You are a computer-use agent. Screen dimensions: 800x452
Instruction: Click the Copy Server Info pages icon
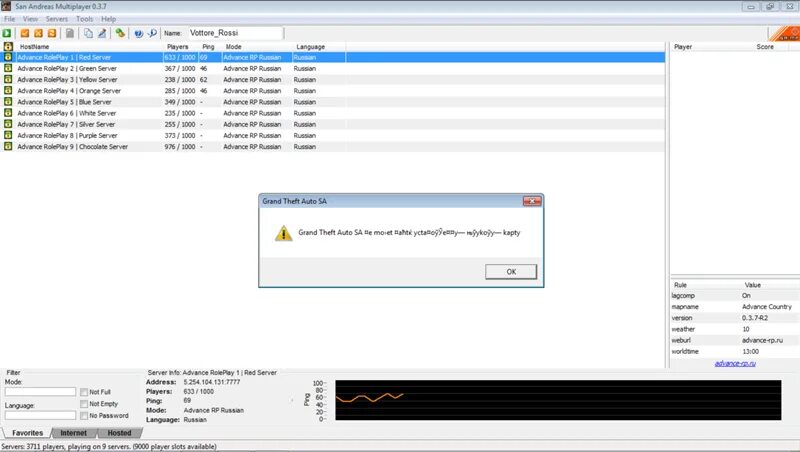[88, 33]
